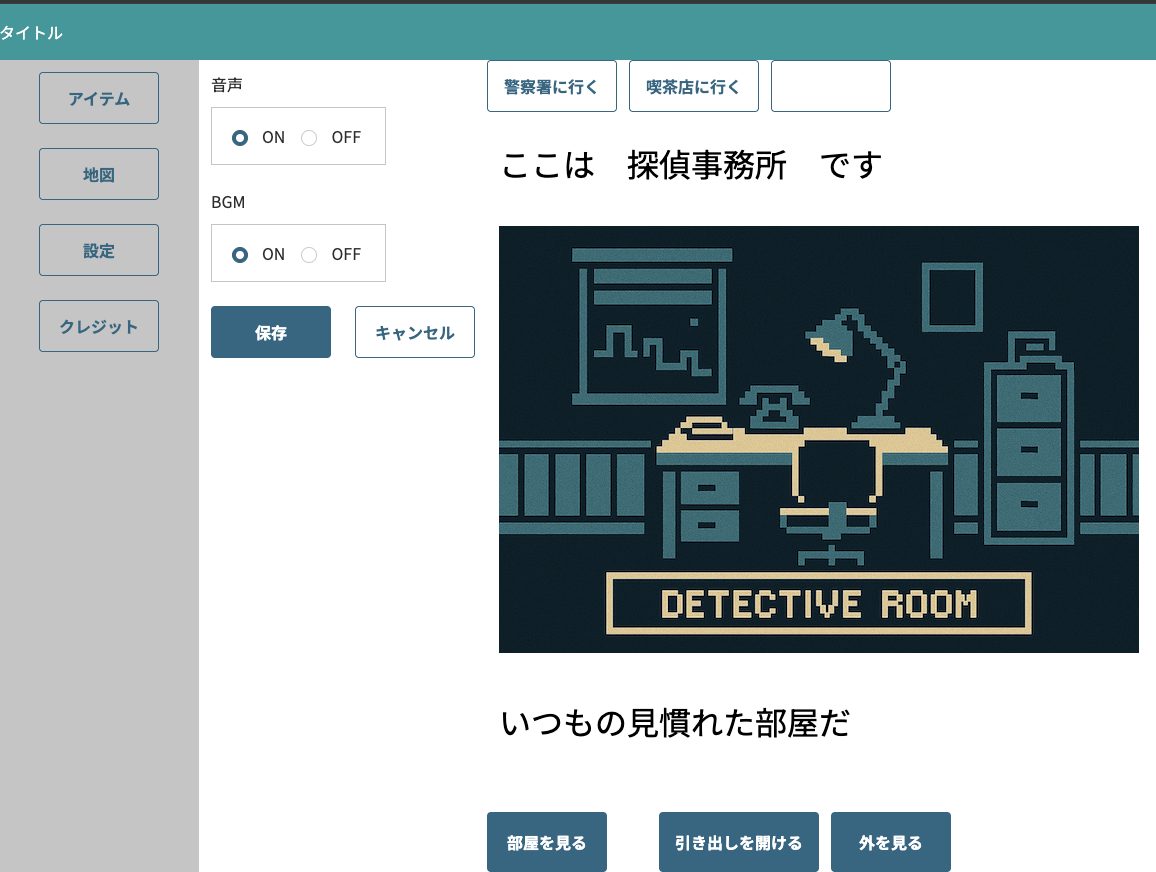This screenshot has height=872, width=1156.
Task: Show the クレジット credits
Action: [99, 326]
